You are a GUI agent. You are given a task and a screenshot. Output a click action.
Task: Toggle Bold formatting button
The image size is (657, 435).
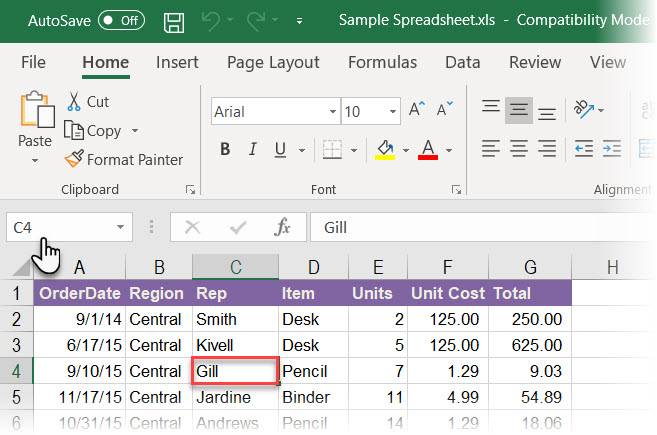pyautogui.click(x=225, y=150)
